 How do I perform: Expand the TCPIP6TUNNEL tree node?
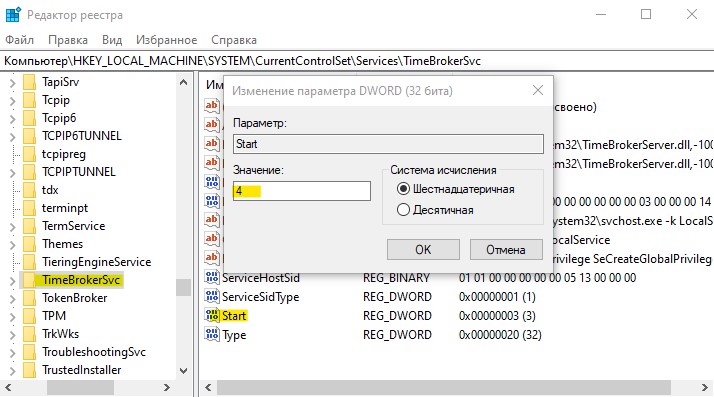[x=12, y=136]
